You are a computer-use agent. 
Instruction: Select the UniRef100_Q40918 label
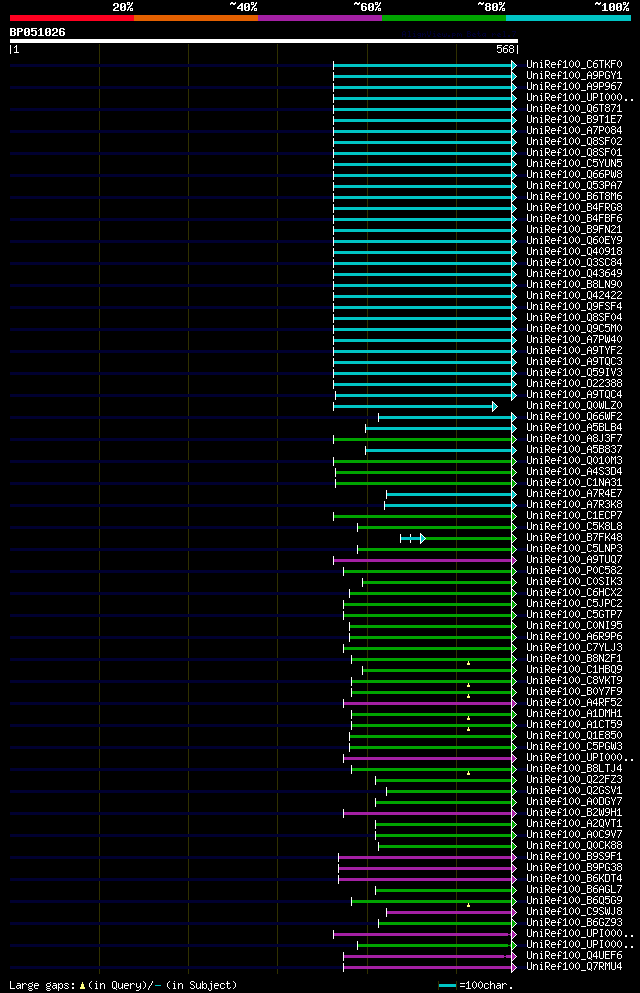point(574,251)
